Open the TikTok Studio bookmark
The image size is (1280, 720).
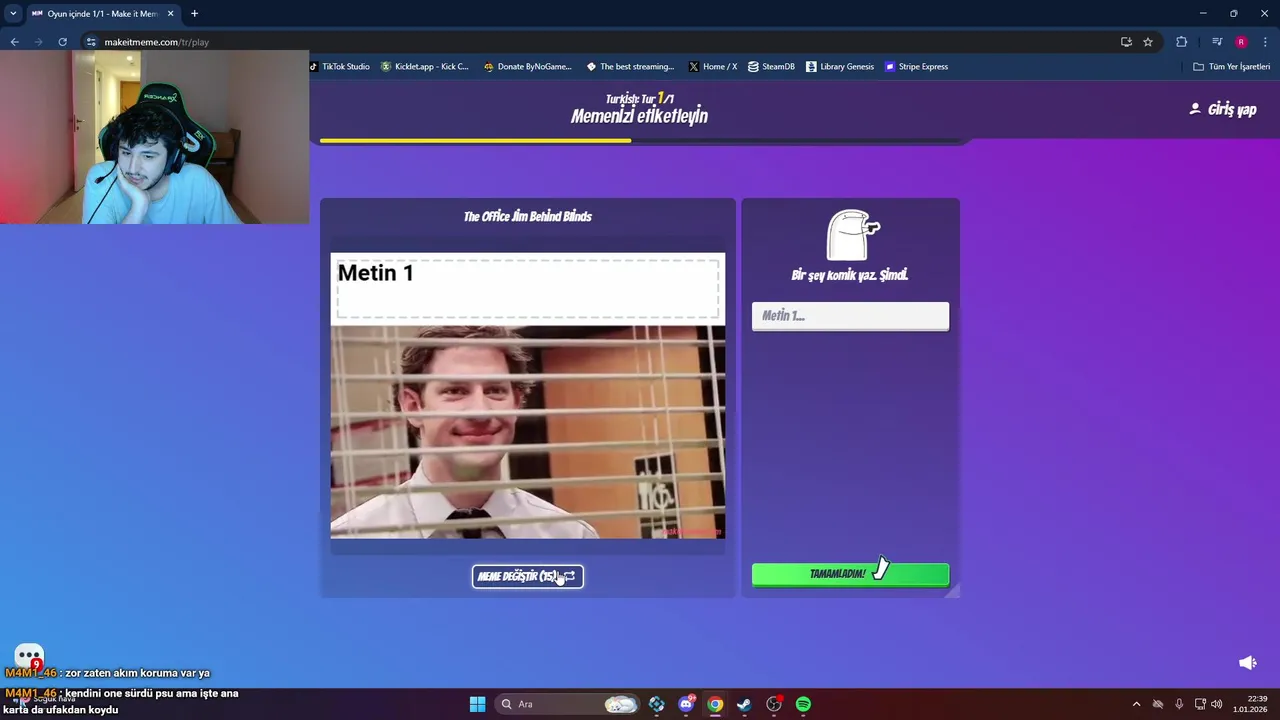pos(339,67)
